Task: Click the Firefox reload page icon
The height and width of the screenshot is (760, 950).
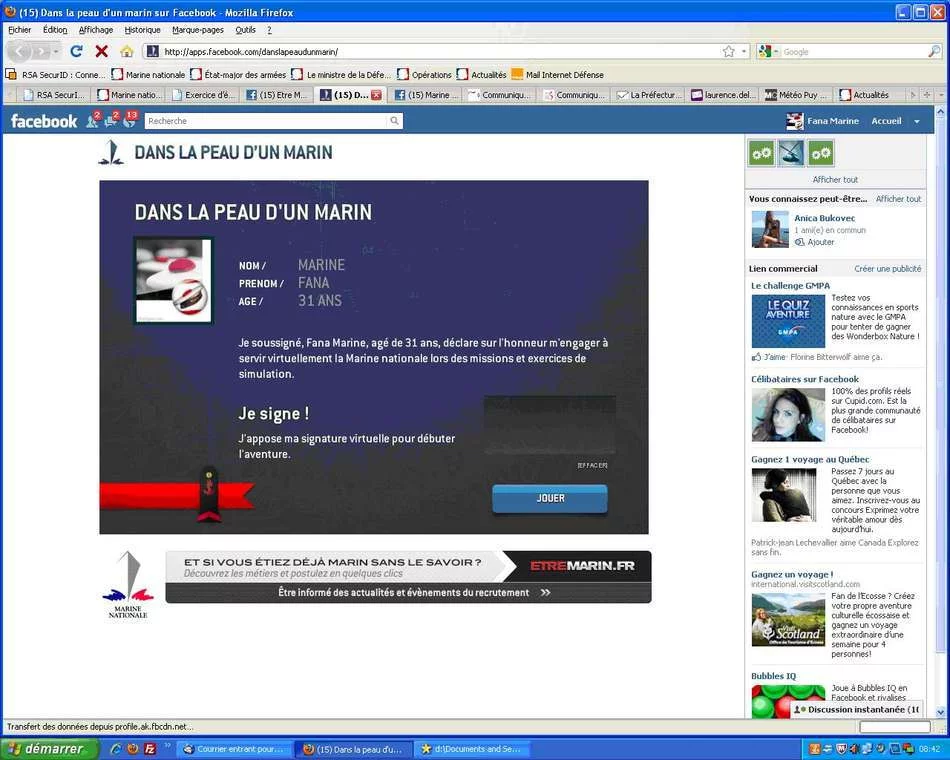Action: point(76,51)
